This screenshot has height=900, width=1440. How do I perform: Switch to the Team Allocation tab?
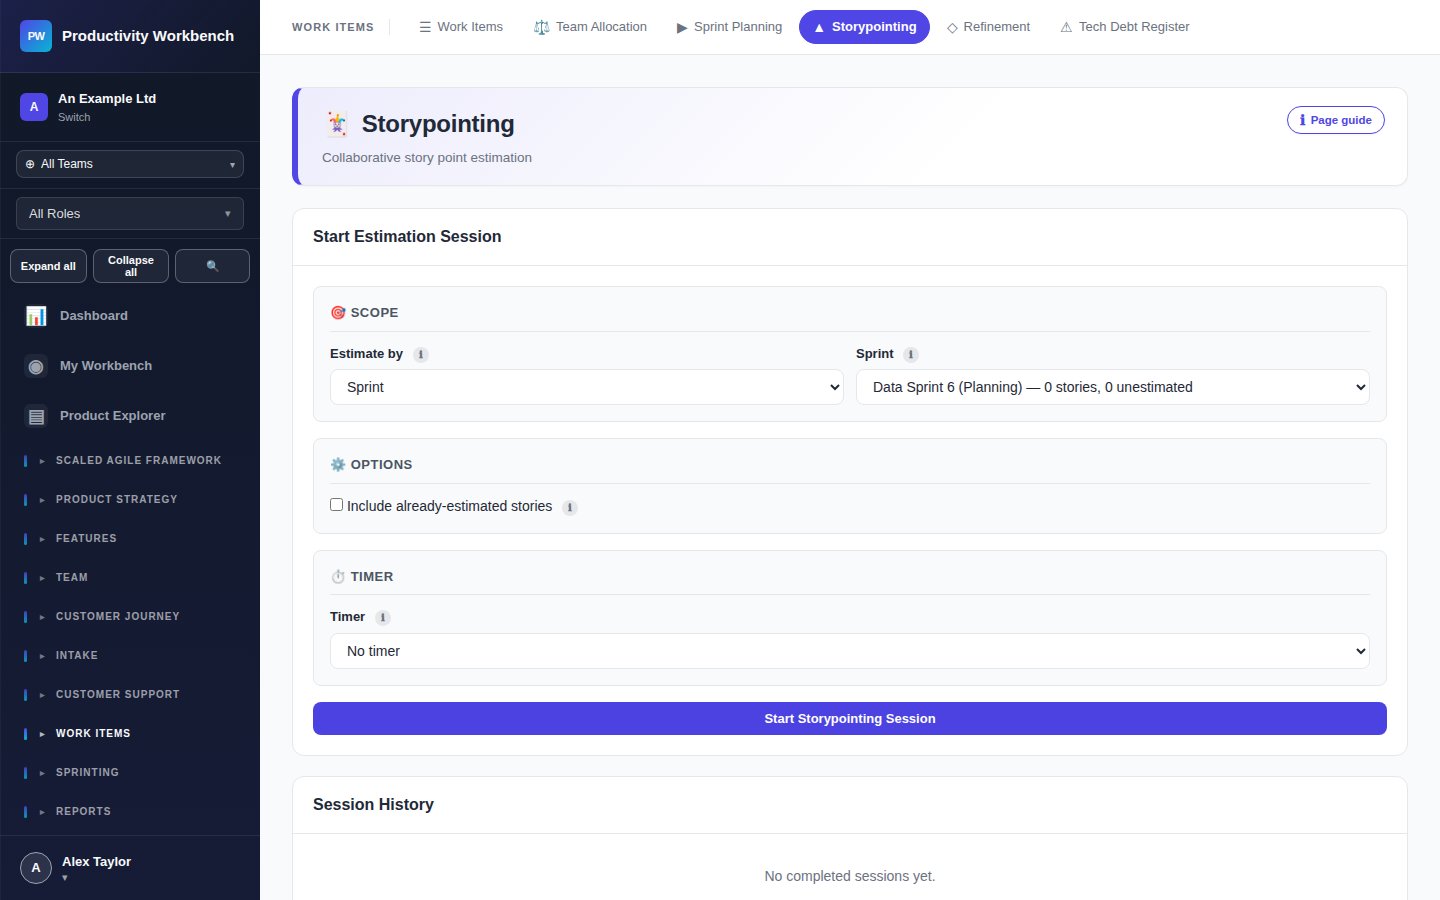pyautogui.click(x=591, y=27)
